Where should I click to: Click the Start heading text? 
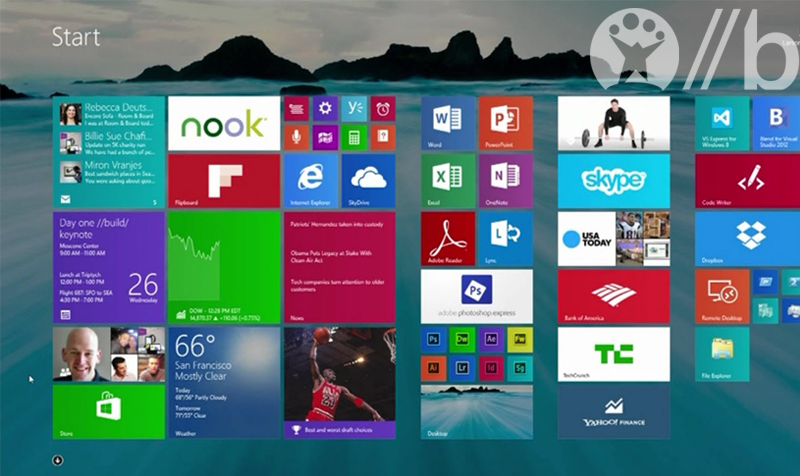click(x=76, y=37)
